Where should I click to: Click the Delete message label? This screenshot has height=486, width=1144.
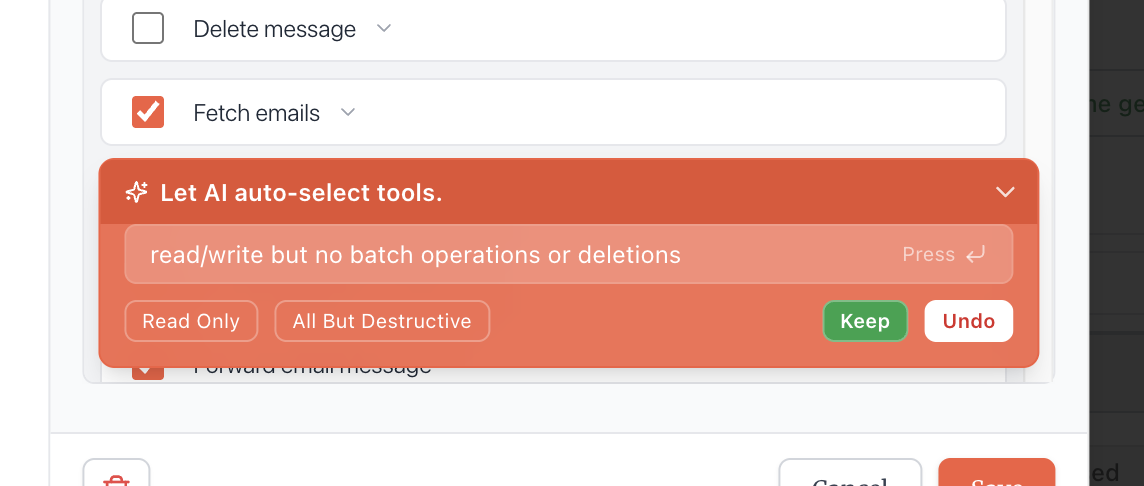tap(274, 29)
